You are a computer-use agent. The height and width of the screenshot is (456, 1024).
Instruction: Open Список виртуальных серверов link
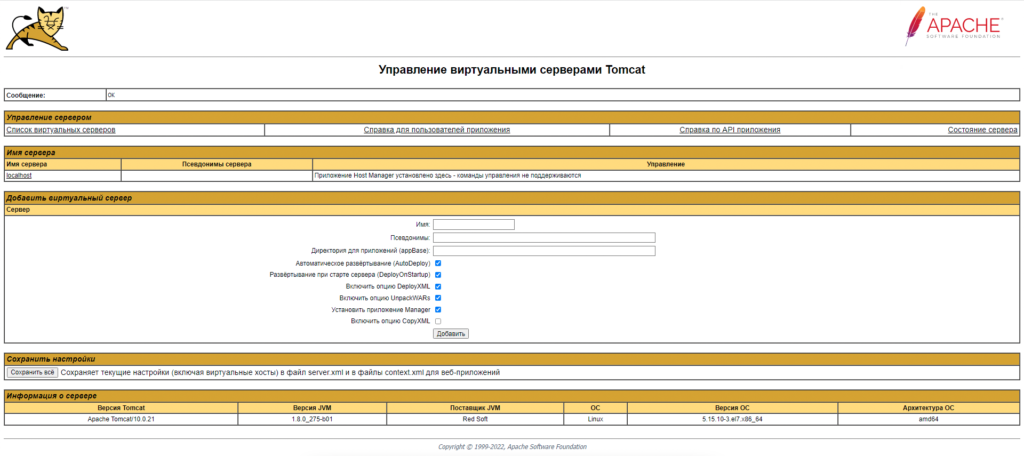pyautogui.click(x=61, y=130)
